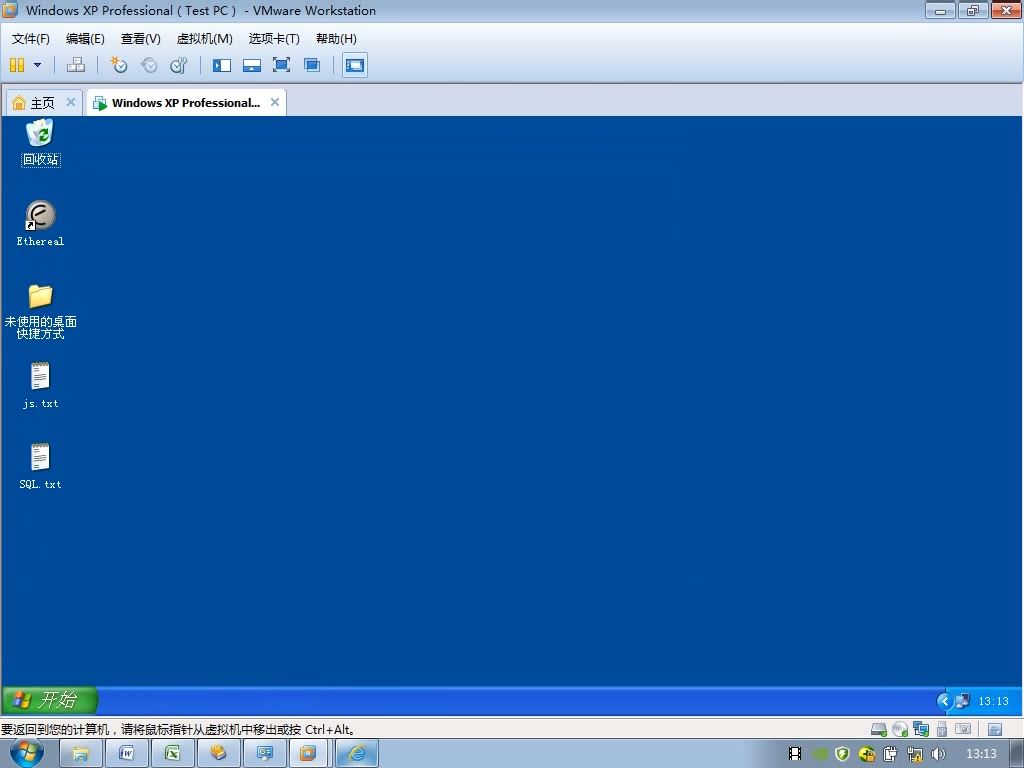Click the film strip host tray icon

(x=795, y=754)
